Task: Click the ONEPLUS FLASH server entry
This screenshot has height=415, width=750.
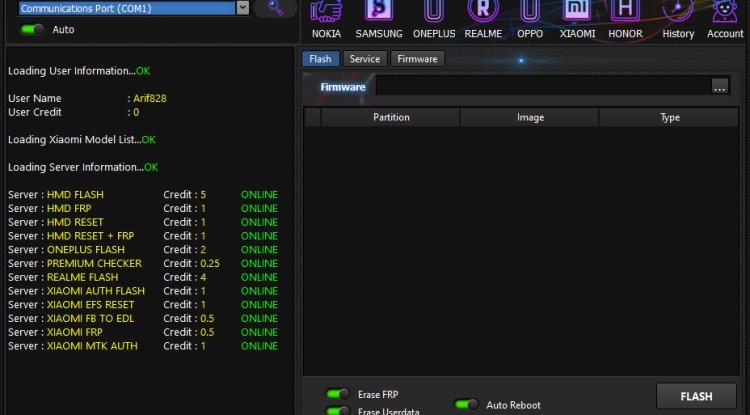Action: coord(86,250)
